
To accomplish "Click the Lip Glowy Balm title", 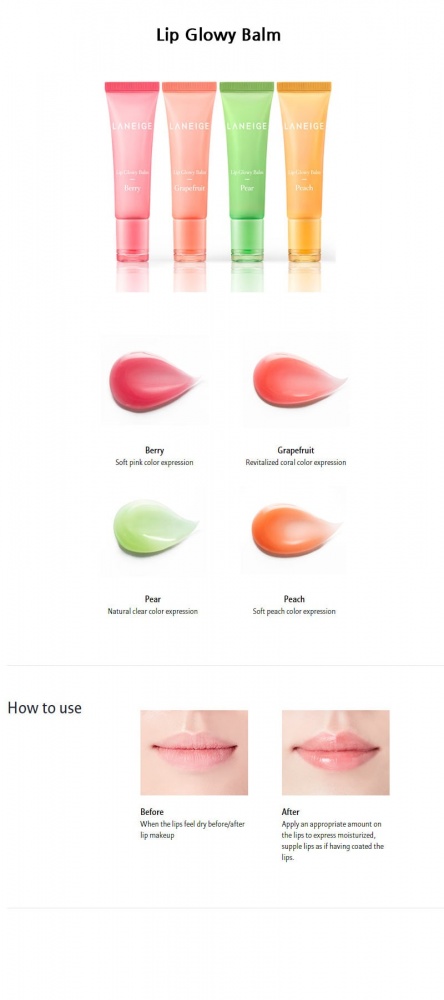I will pos(218,34).
